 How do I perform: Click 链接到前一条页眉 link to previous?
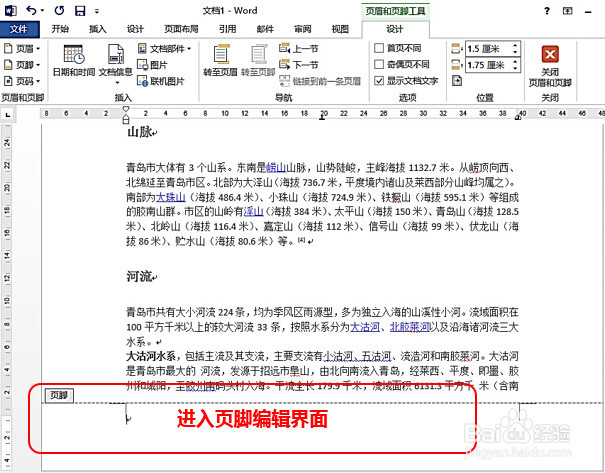(x=320, y=81)
